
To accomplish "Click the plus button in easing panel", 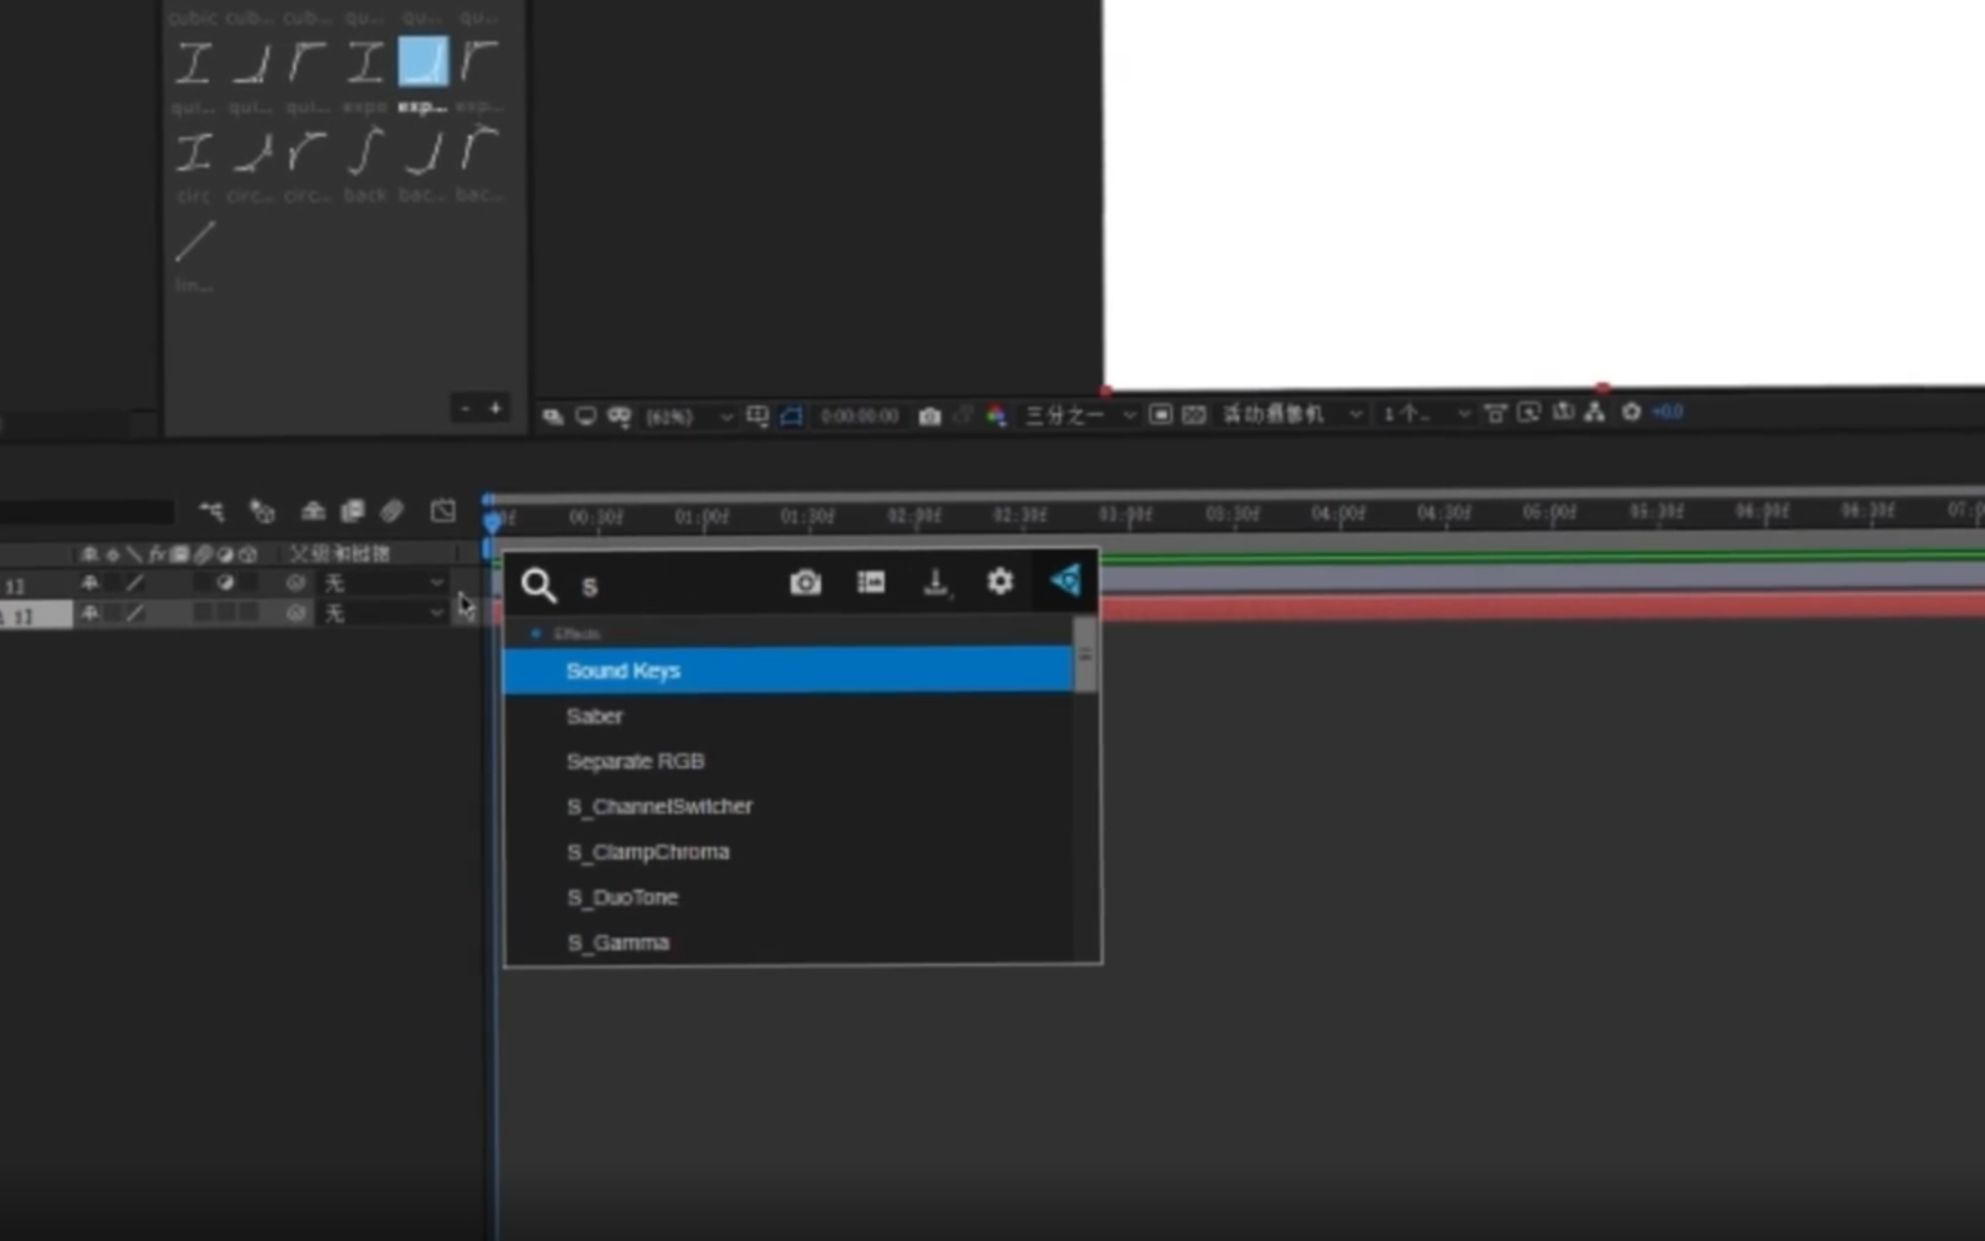I will click(x=495, y=408).
